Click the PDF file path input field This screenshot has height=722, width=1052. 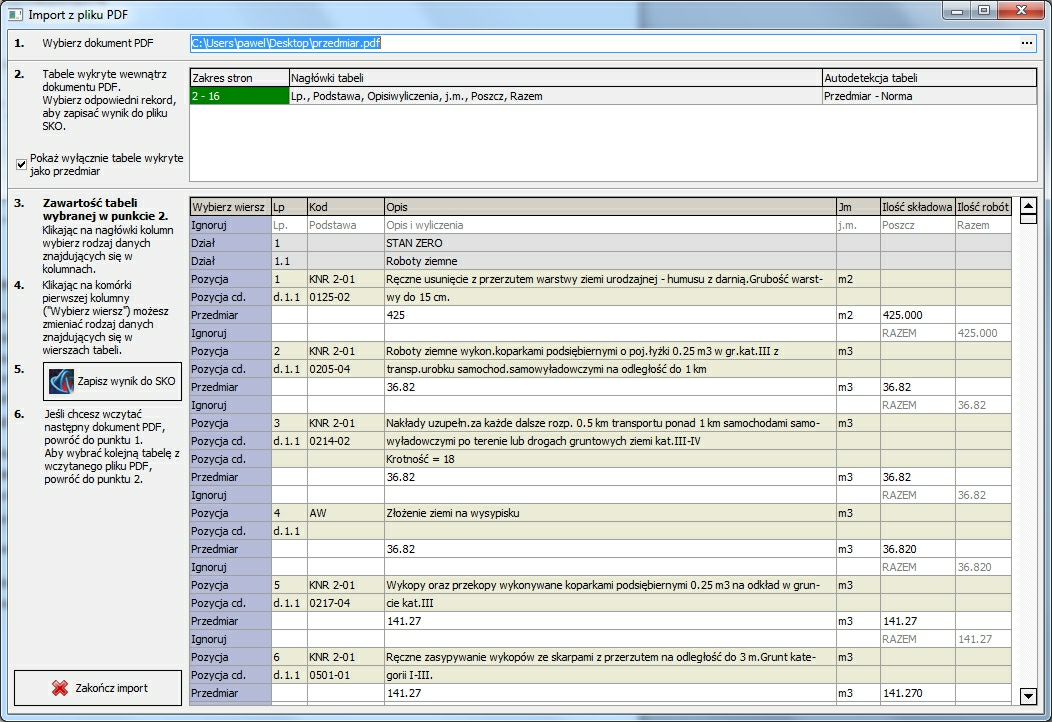(x=604, y=43)
